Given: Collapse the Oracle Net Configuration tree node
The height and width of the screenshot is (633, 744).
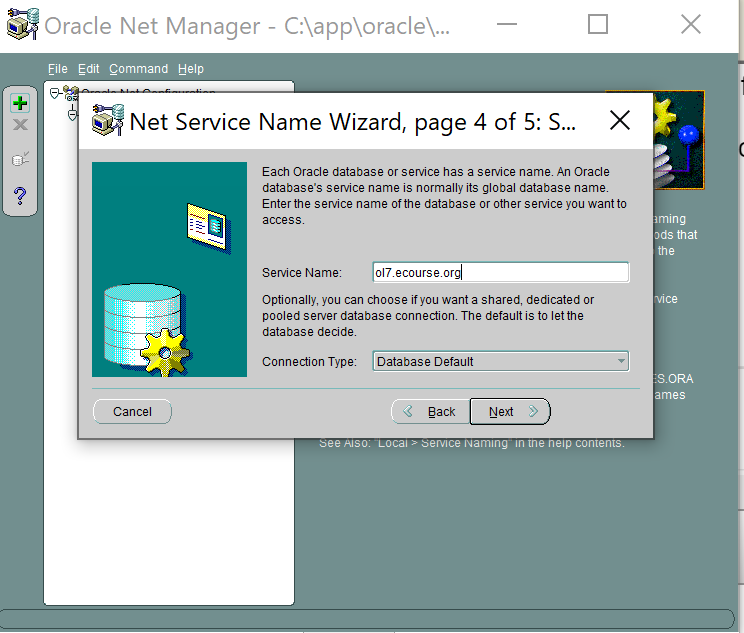Looking at the screenshot, I should pyautogui.click(x=54, y=93).
